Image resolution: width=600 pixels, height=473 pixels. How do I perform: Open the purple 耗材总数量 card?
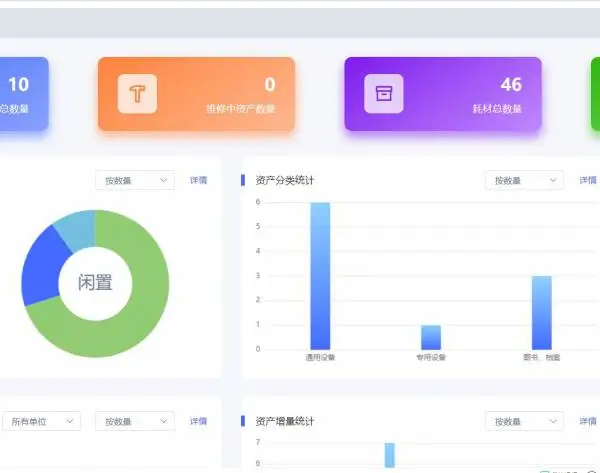(443, 94)
